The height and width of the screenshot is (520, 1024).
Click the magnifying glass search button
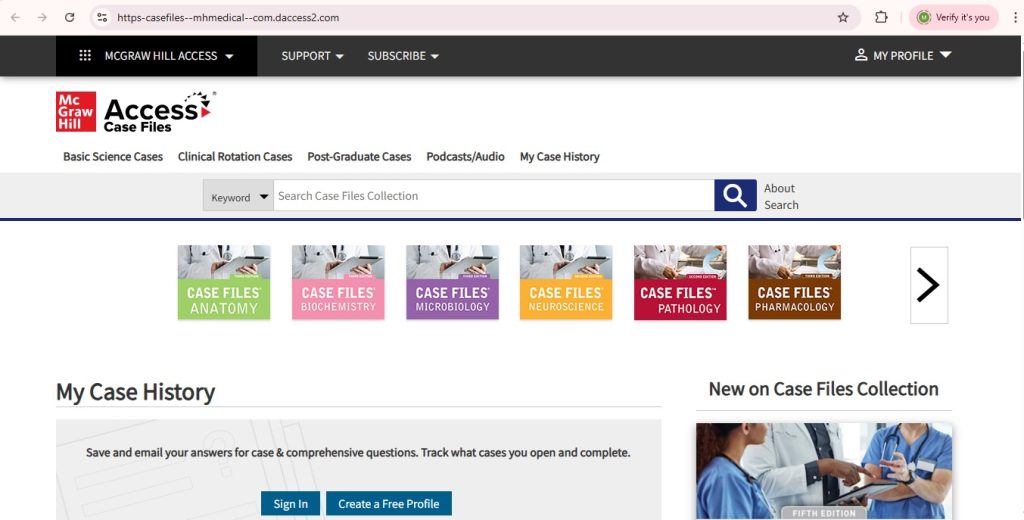click(735, 195)
